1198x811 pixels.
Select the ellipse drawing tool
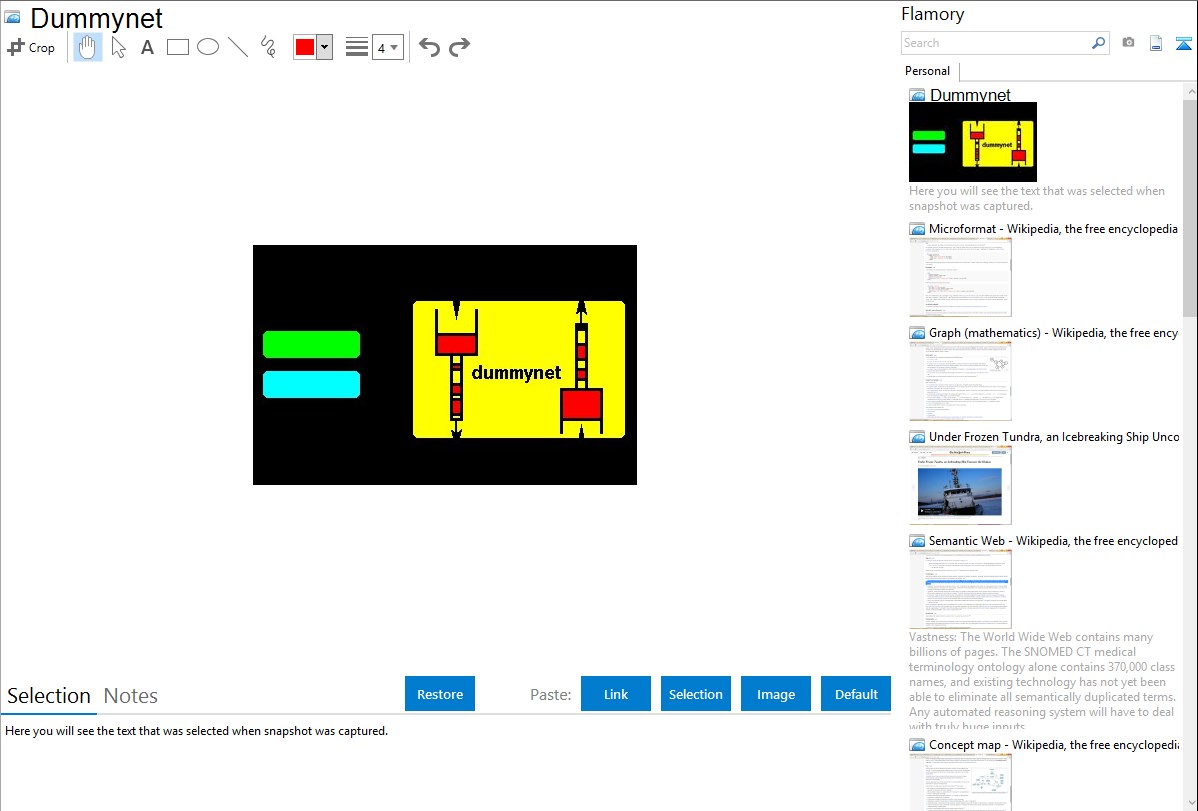coord(208,47)
